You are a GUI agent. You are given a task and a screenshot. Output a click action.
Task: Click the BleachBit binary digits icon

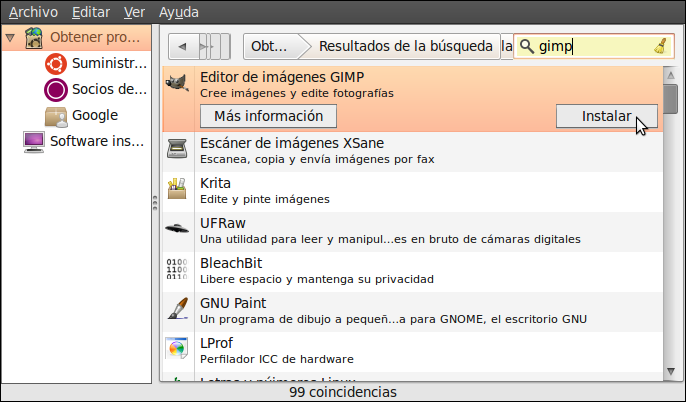tap(177, 270)
